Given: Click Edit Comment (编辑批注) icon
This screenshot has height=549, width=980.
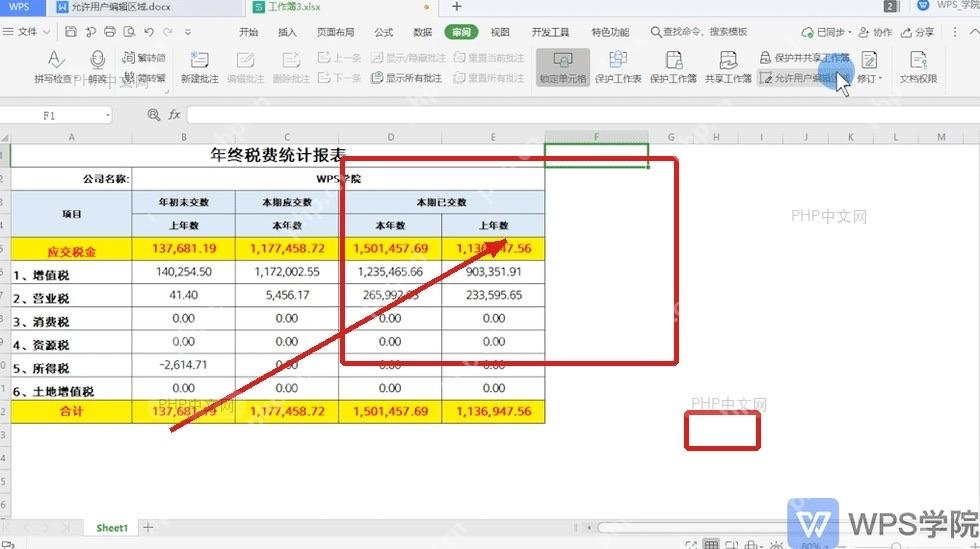Looking at the screenshot, I should (x=245, y=68).
